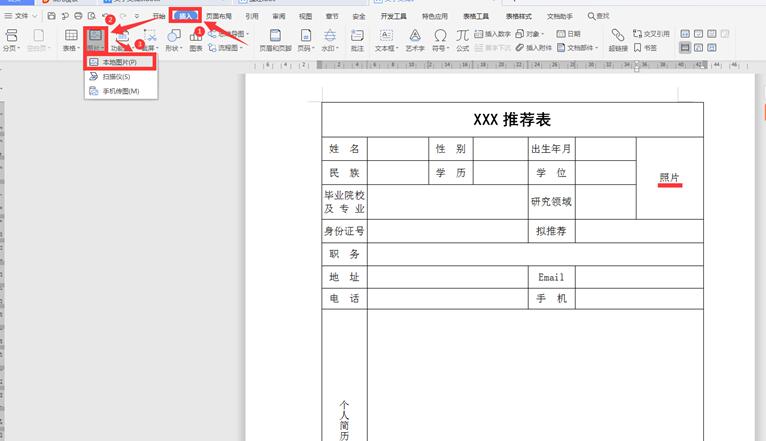
Task: Expand the 水印 dropdown arrow
Action: [337, 48]
